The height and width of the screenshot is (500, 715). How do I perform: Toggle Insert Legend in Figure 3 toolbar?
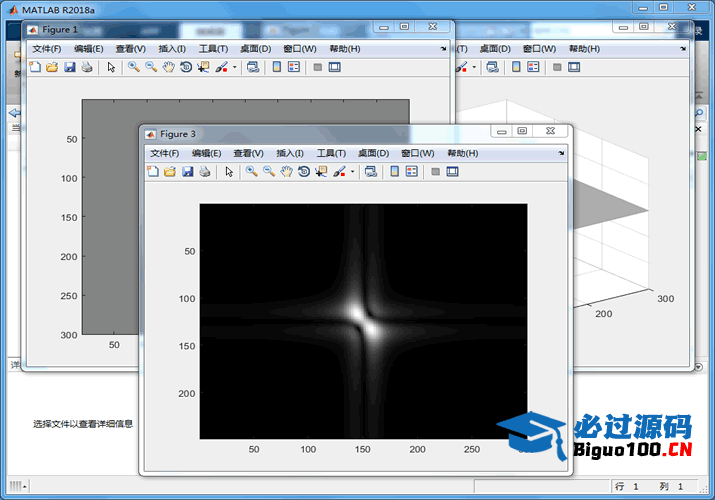[411, 172]
